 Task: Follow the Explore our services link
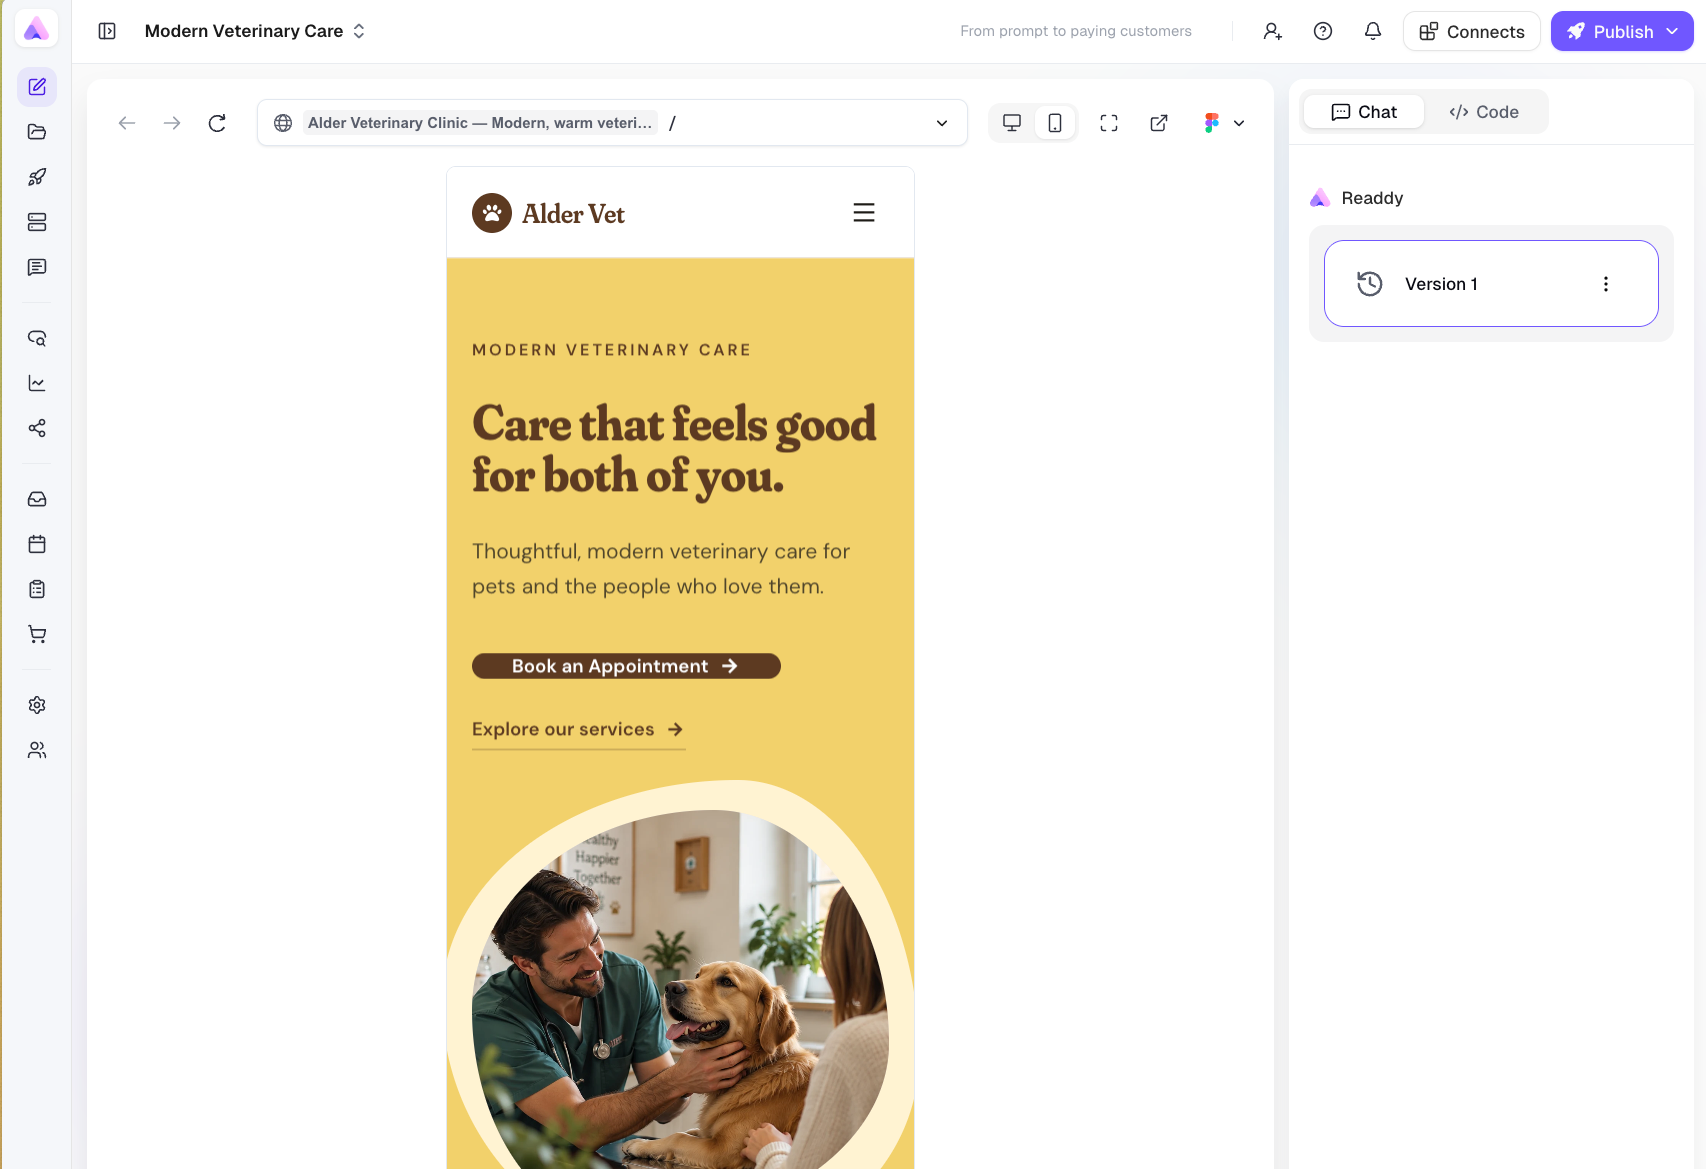(578, 730)
